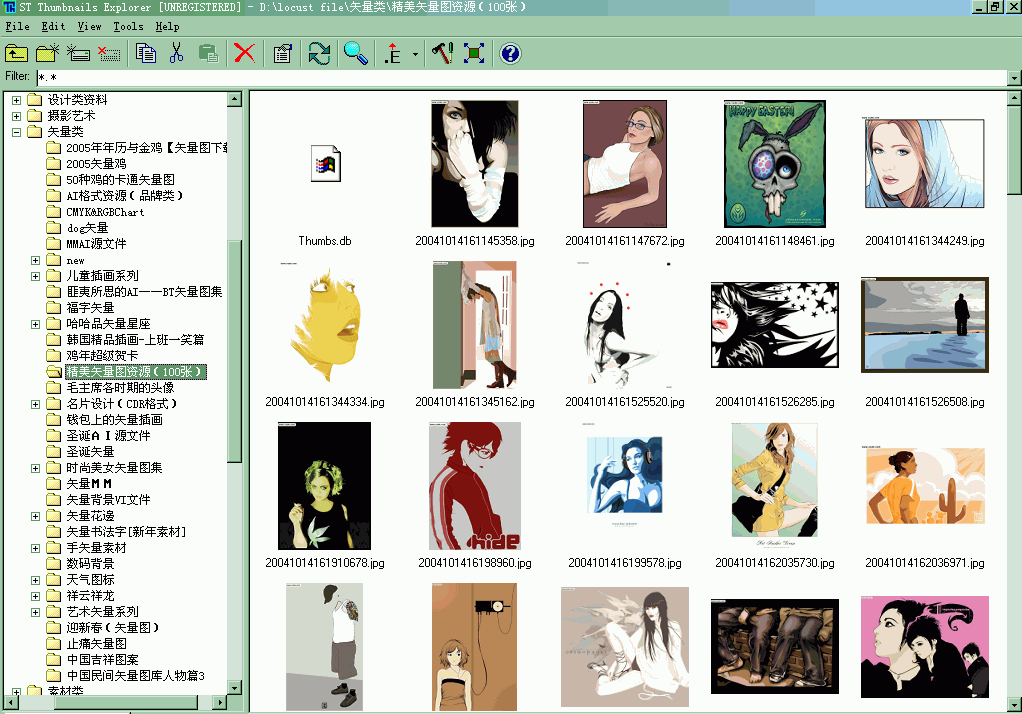Select the 福字矢量 folder
Viewport: 1022px width, 714px height.
point(90,308)
